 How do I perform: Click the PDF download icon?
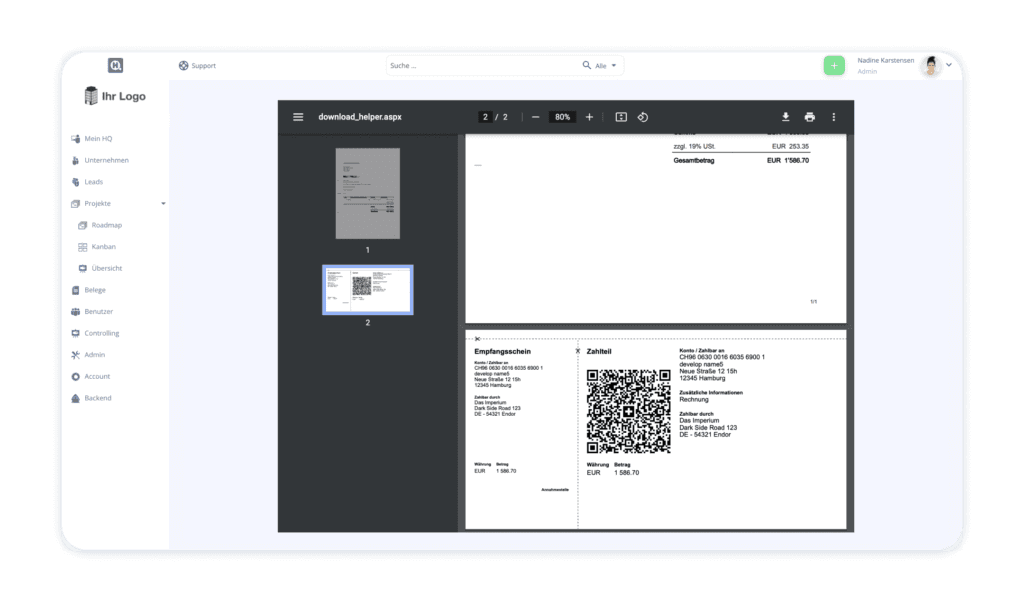click(x=786, y=117)
